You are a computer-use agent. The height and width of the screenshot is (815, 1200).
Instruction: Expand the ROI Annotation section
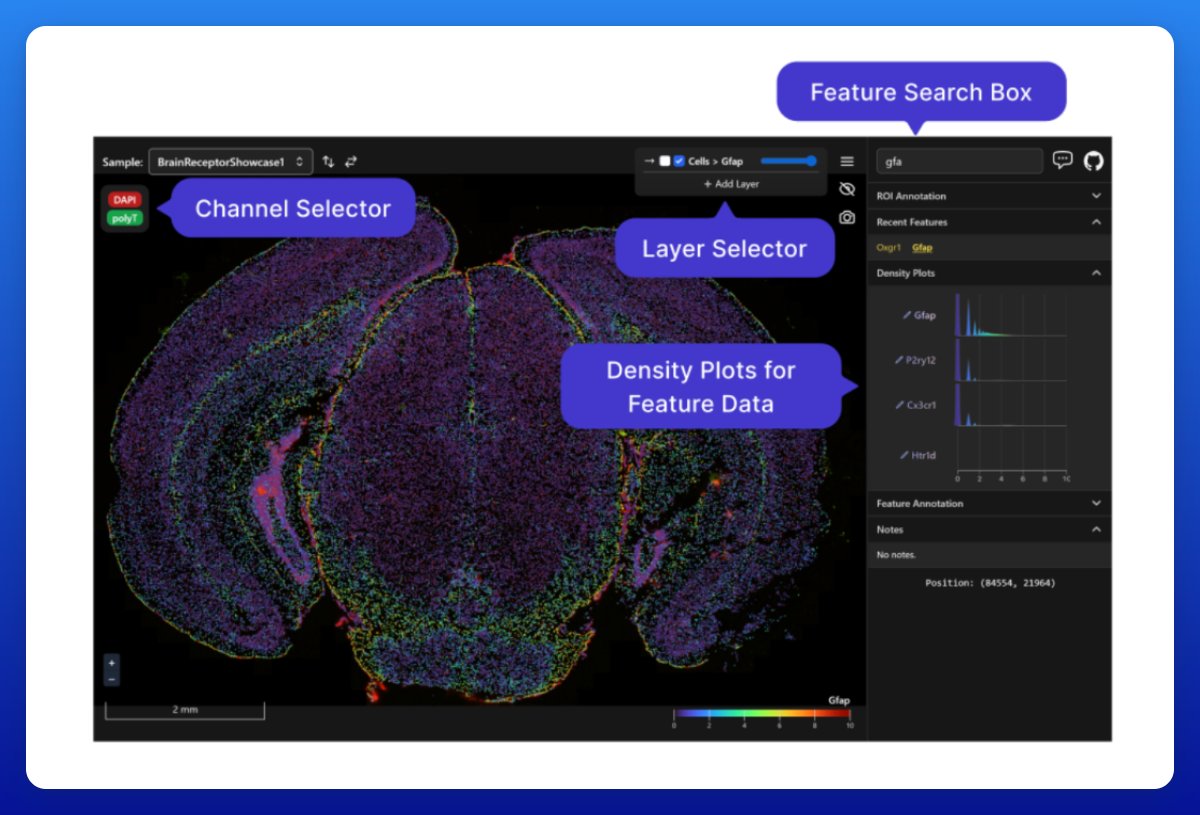click(x=989, y=196)
